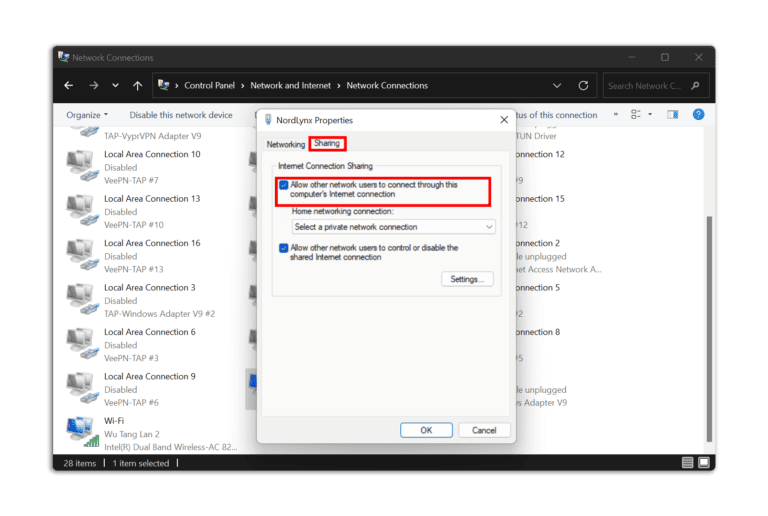768x516 pixels.
Task: Show more toolbar commands chevron
Action: 616,115
